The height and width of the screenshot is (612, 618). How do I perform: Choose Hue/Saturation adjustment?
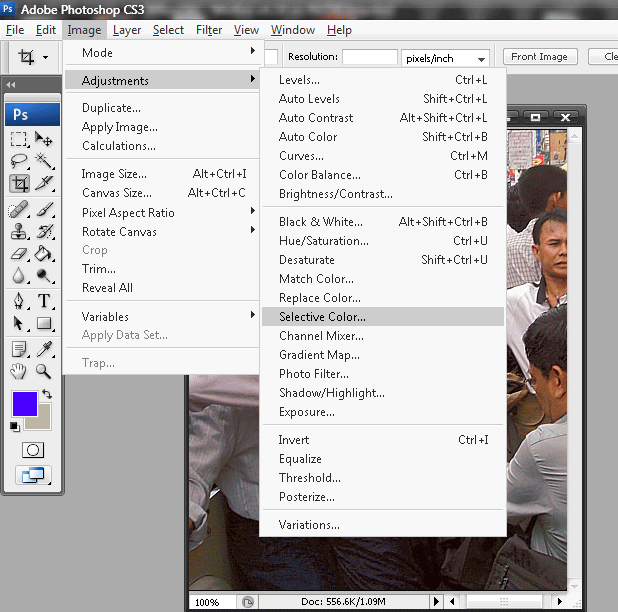pos(383,240)
